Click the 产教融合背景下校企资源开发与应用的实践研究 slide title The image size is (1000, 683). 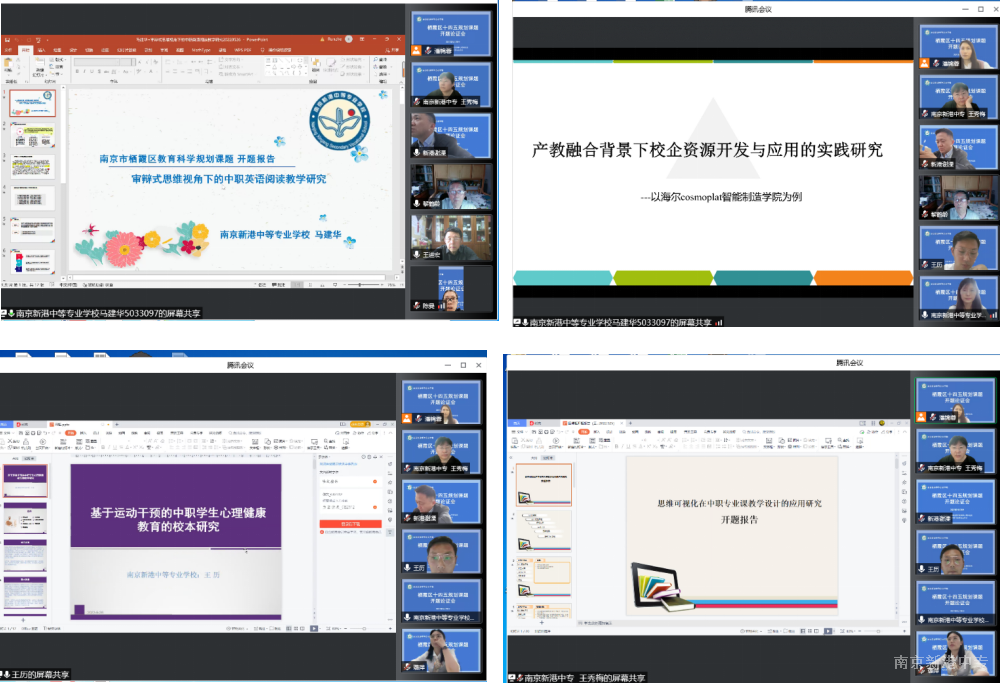coord(707,151)
